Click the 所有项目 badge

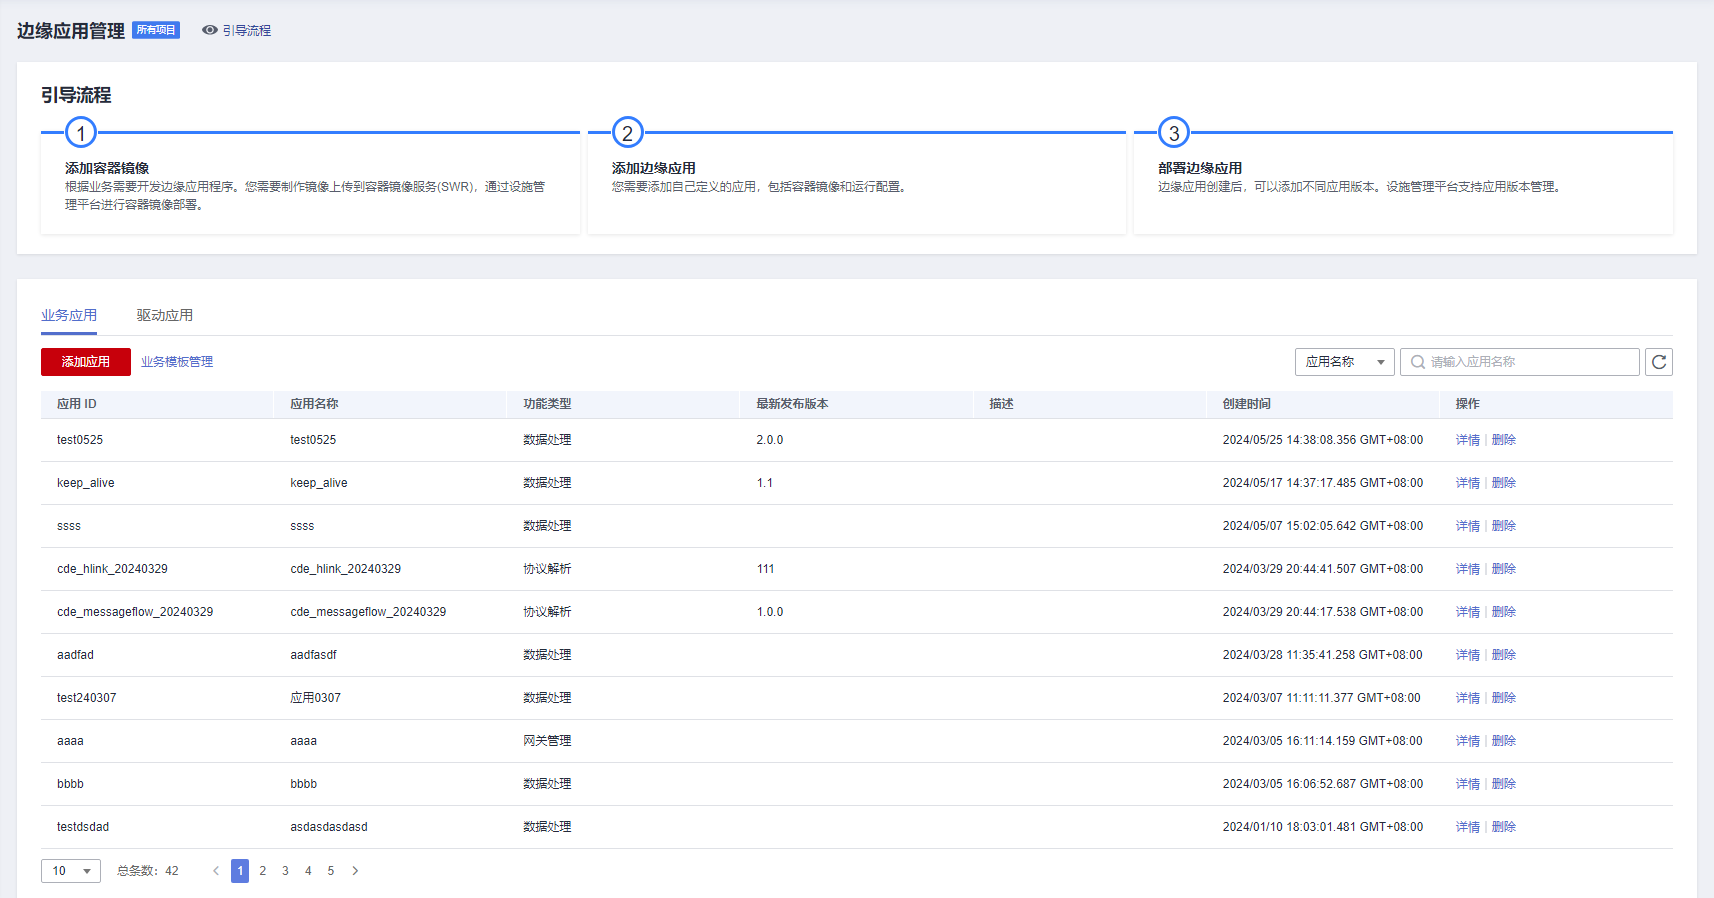pyautogui.click(x=156, y=30)
